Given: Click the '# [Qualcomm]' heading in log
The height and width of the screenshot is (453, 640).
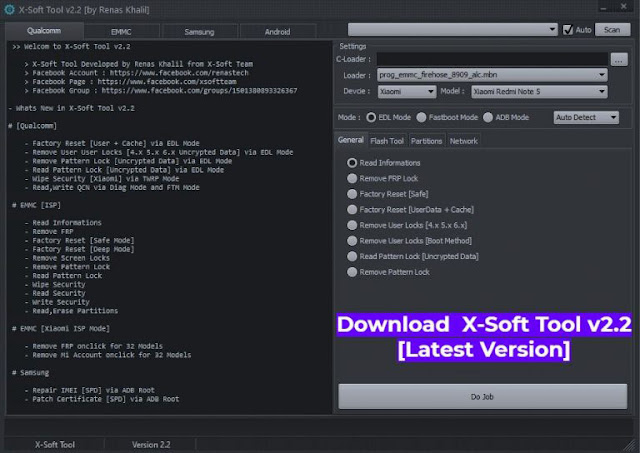Looking at the screenshot, I should [x=32, y=126].
